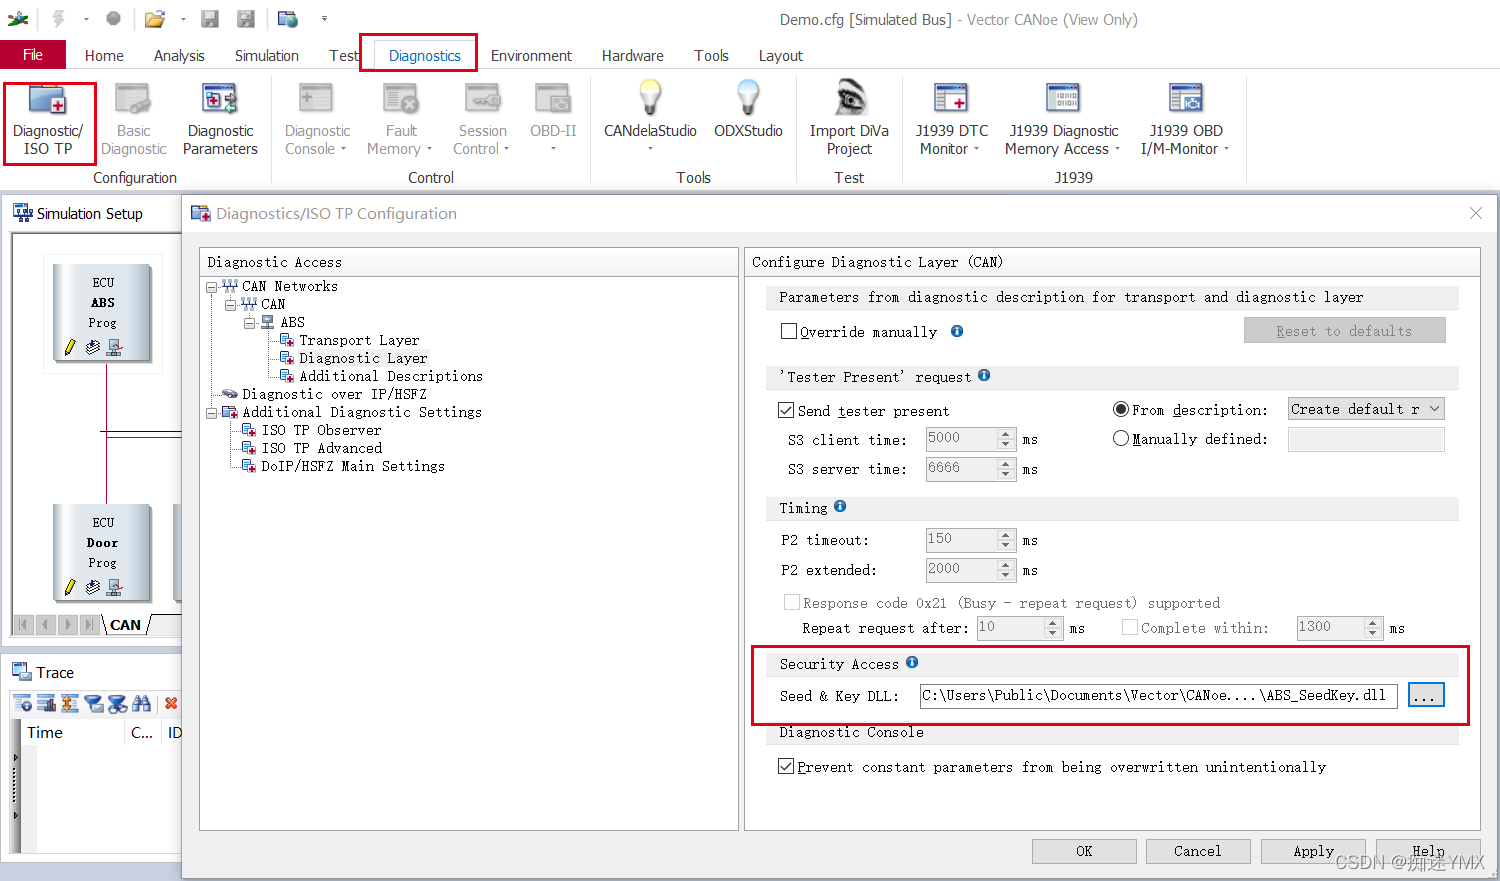Image resolution: width=1500 pixels, height=881 pixels.
Task: Toggle Prevent constant parameters overwritten checkbox
Action: 786,766
